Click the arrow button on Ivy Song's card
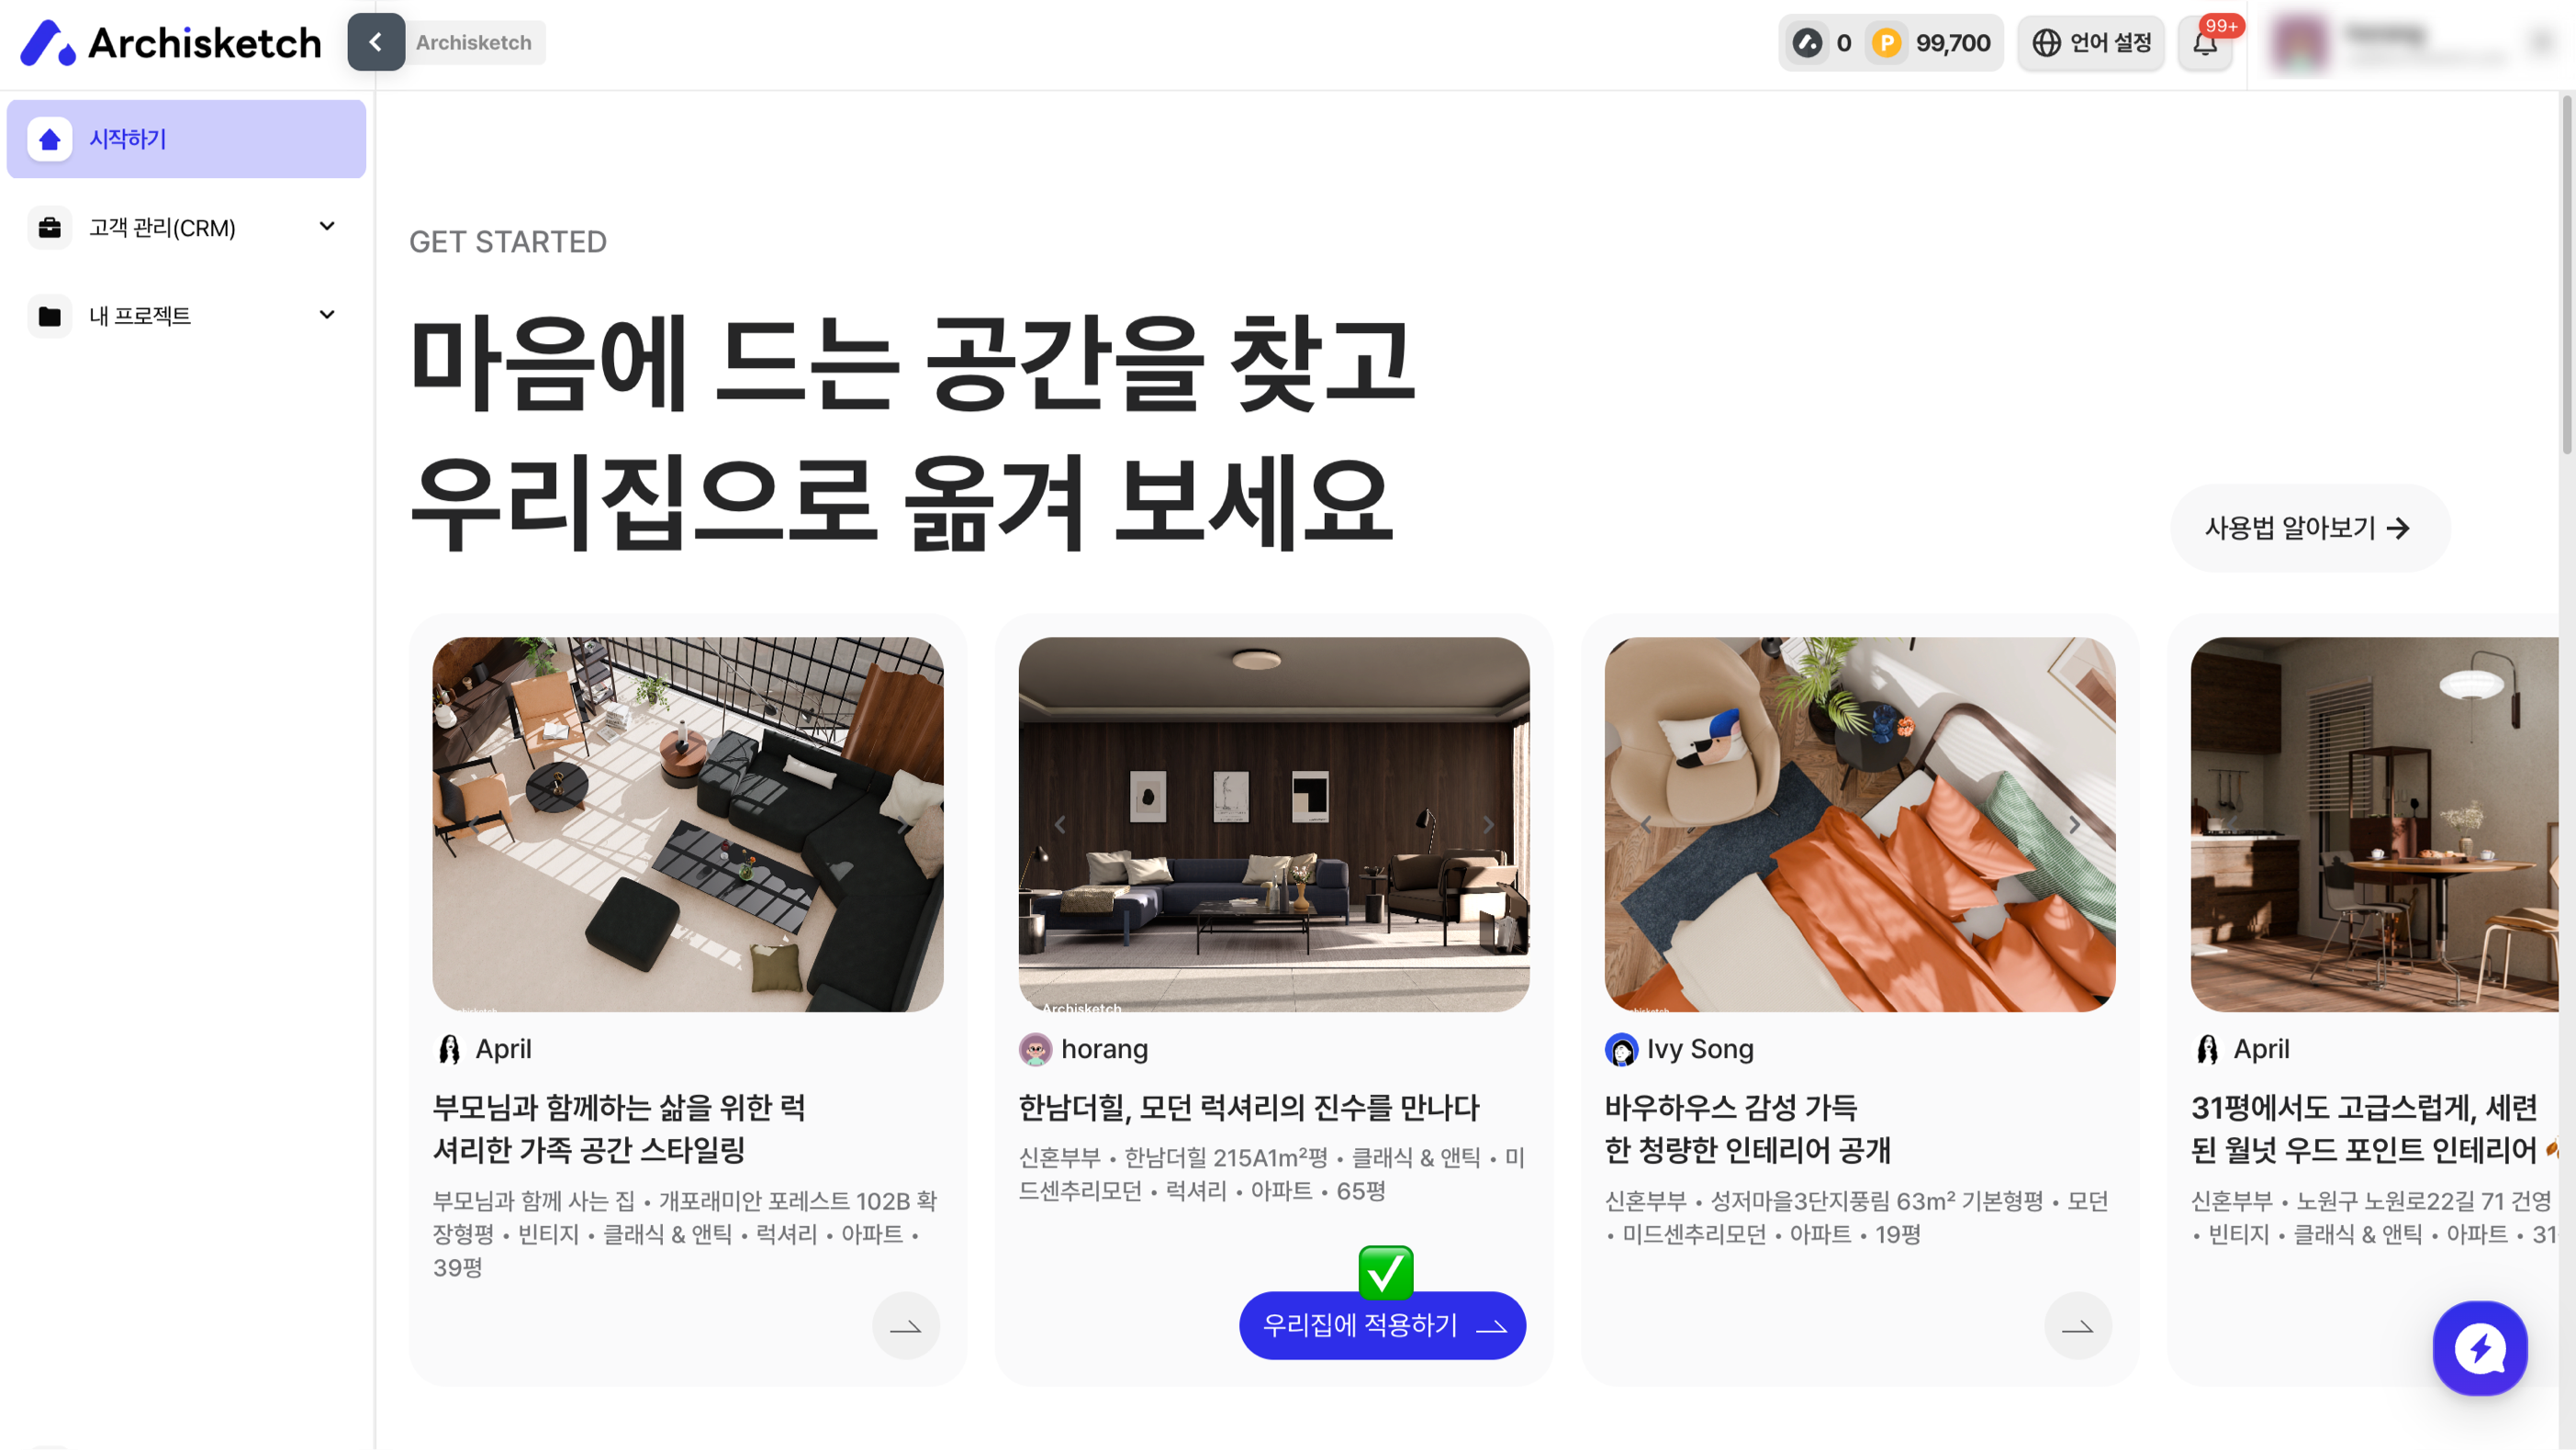The image size is (2576, 1450). point(2077,1326)
